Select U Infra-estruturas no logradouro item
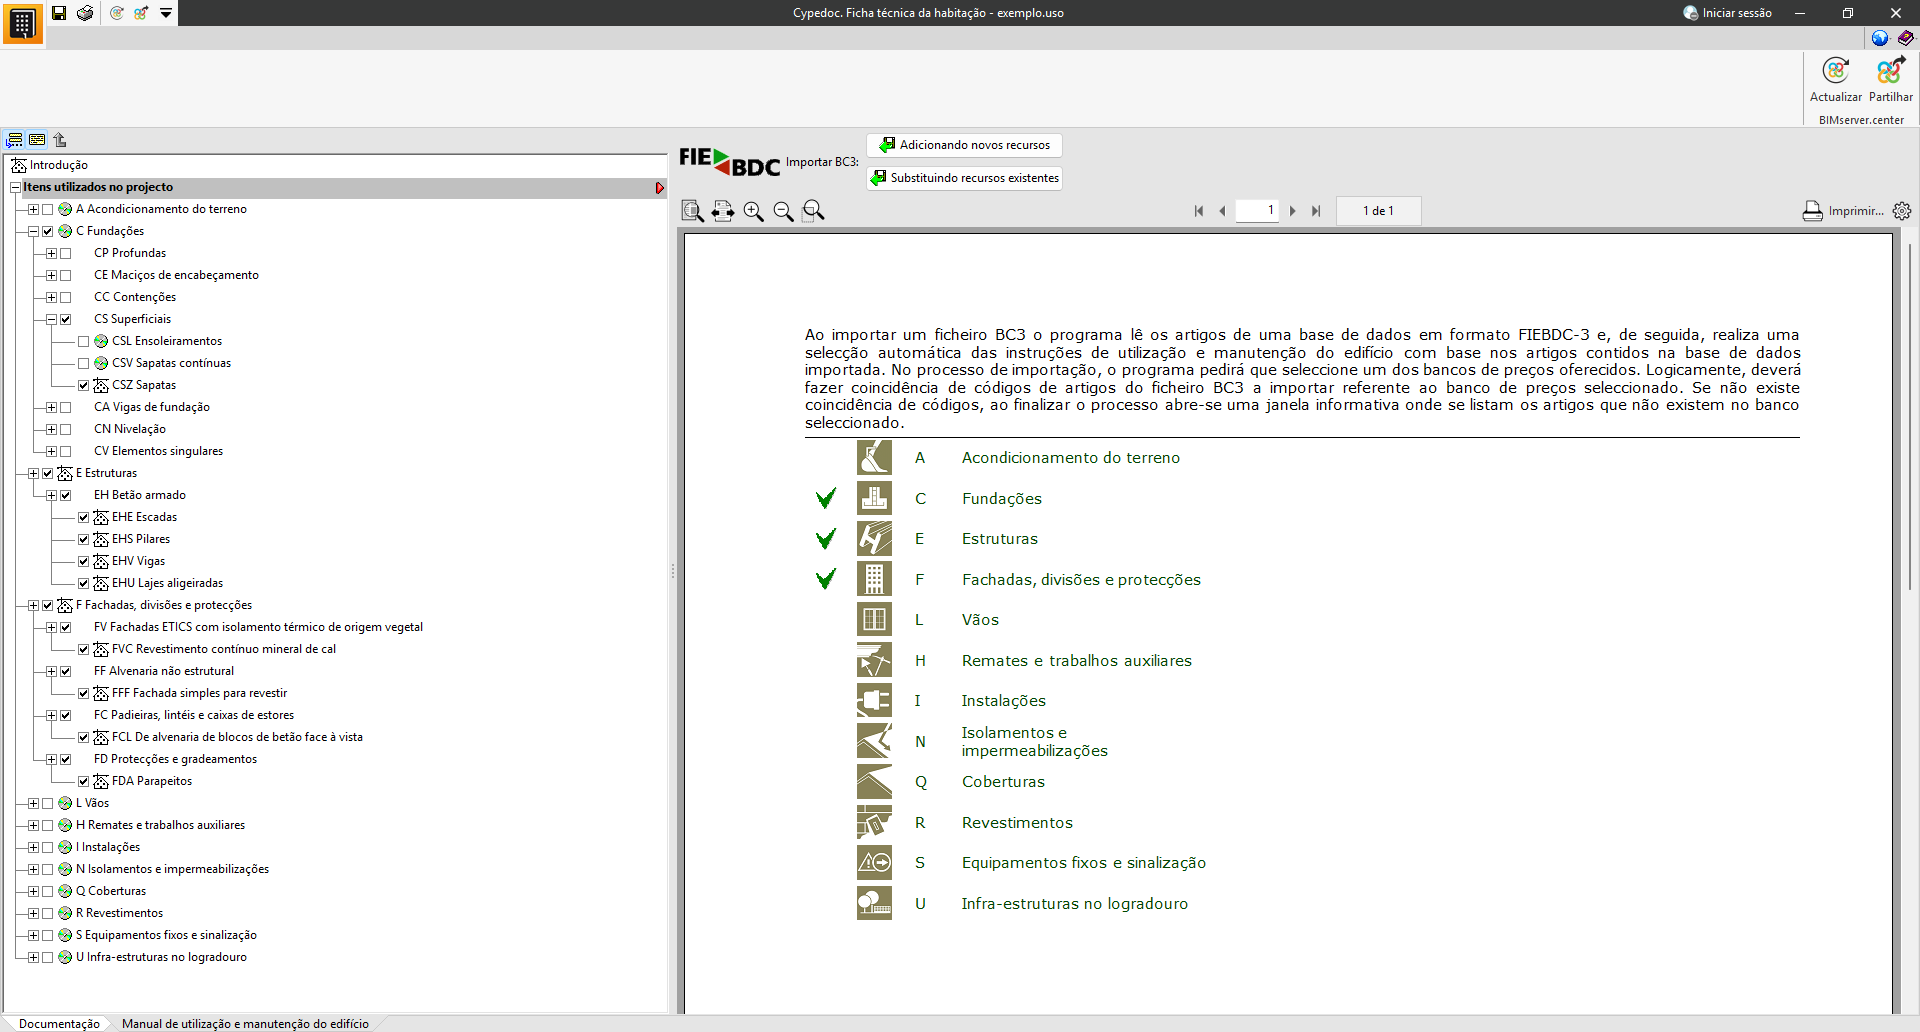The width and height of the screenshot is (1920, 1032). (x=161, y=958)
